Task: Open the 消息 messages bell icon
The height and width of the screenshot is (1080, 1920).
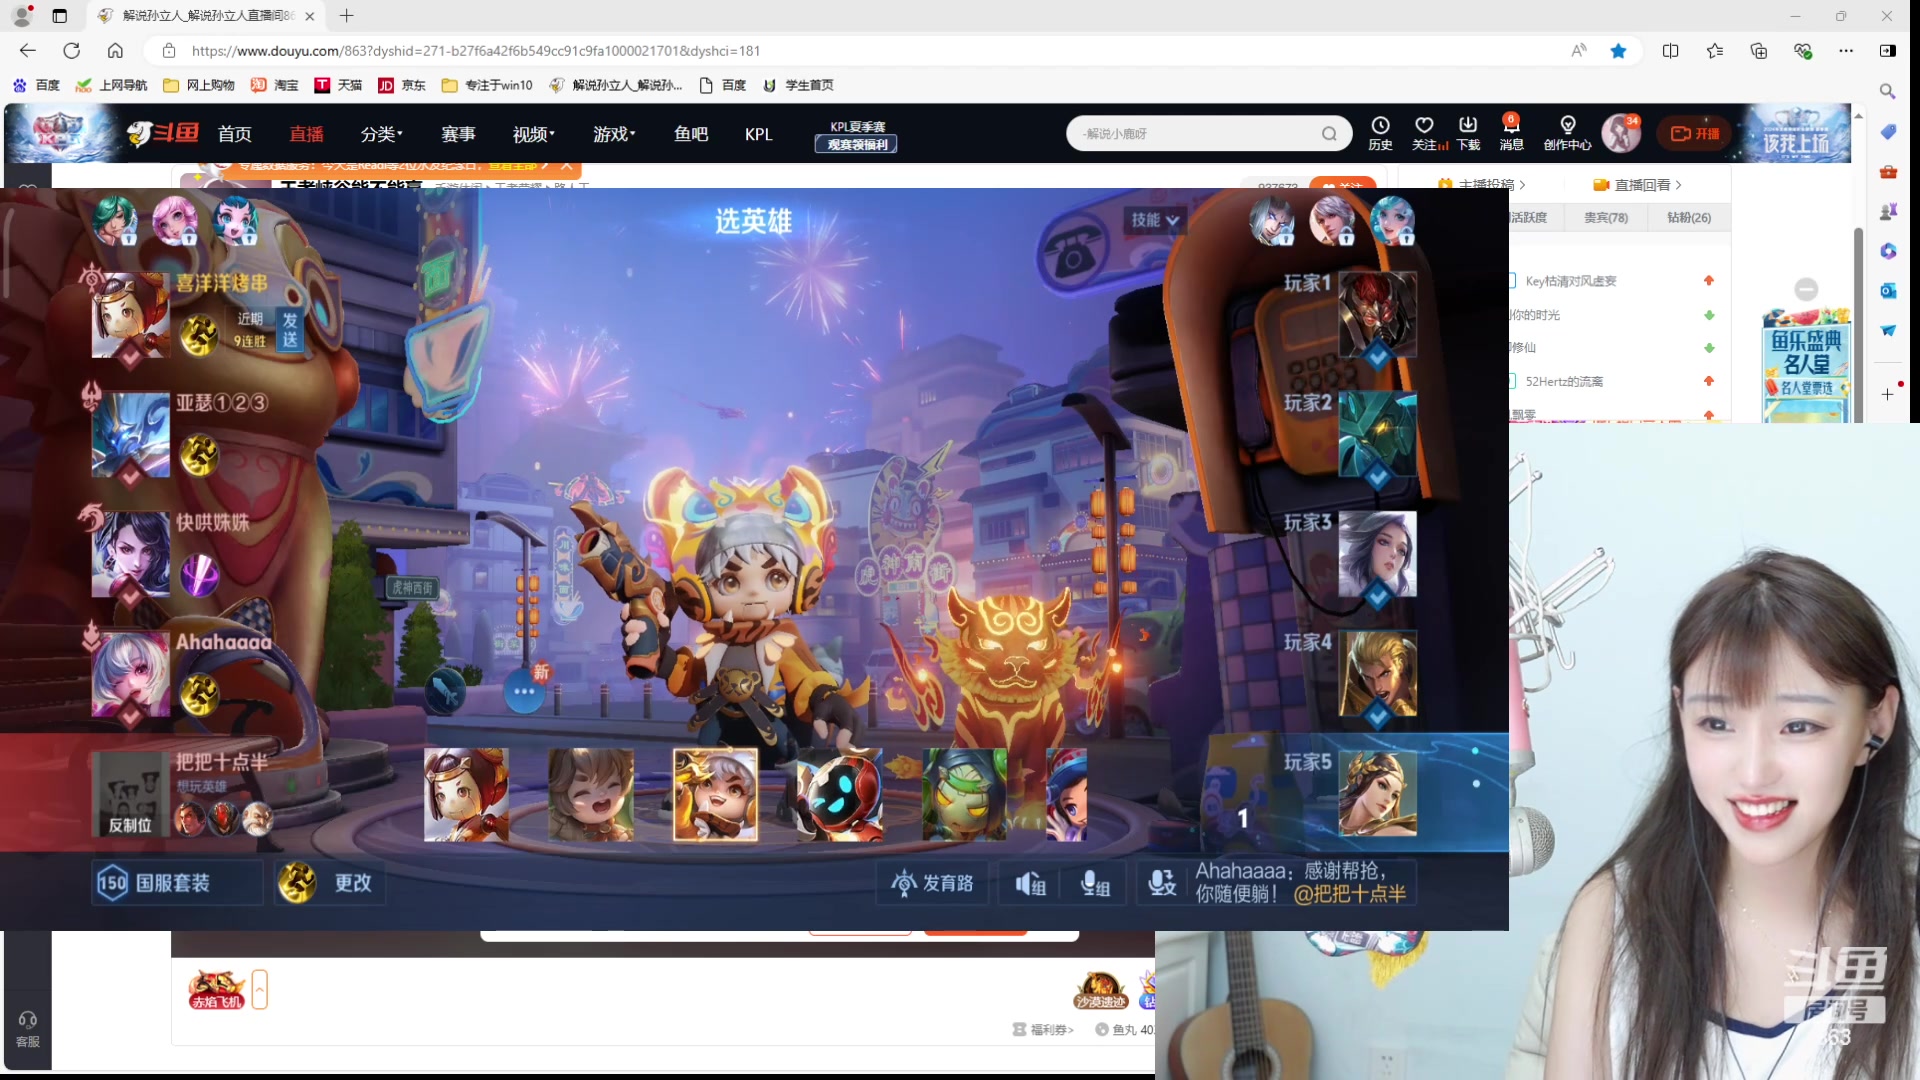Action: pos(1511,133)
